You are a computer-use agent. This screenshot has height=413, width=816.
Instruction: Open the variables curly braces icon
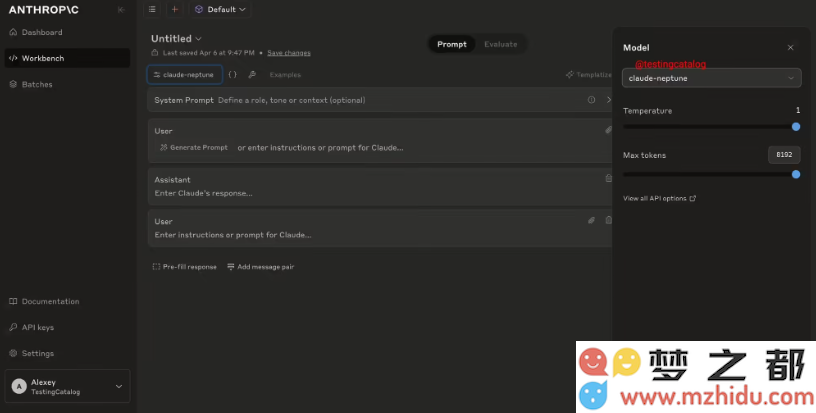point(233,75)
